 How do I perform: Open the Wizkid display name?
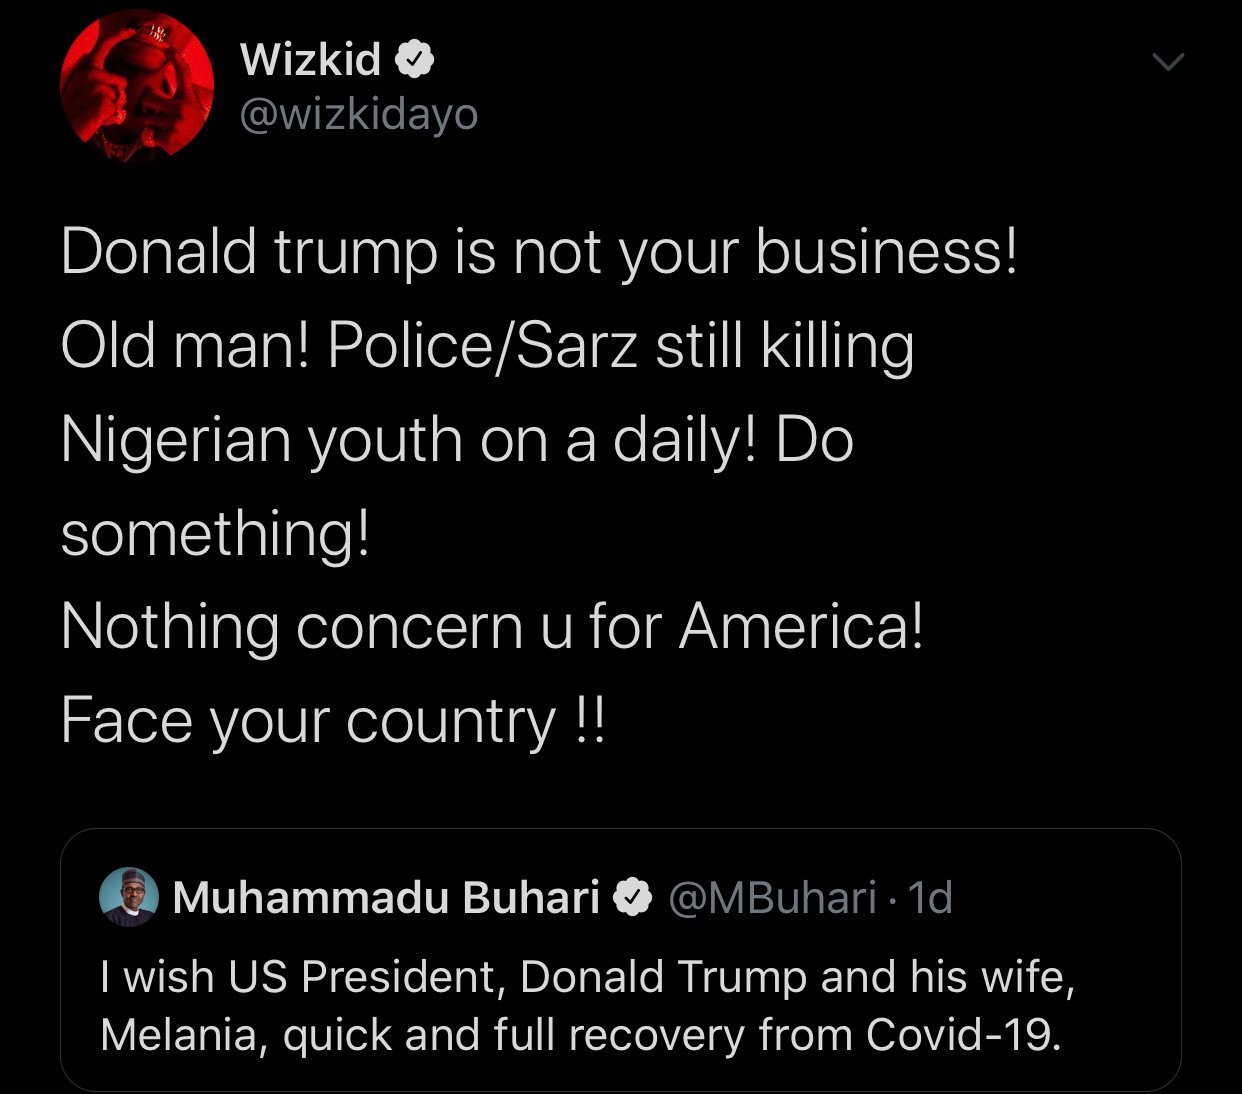pos(310,60)
